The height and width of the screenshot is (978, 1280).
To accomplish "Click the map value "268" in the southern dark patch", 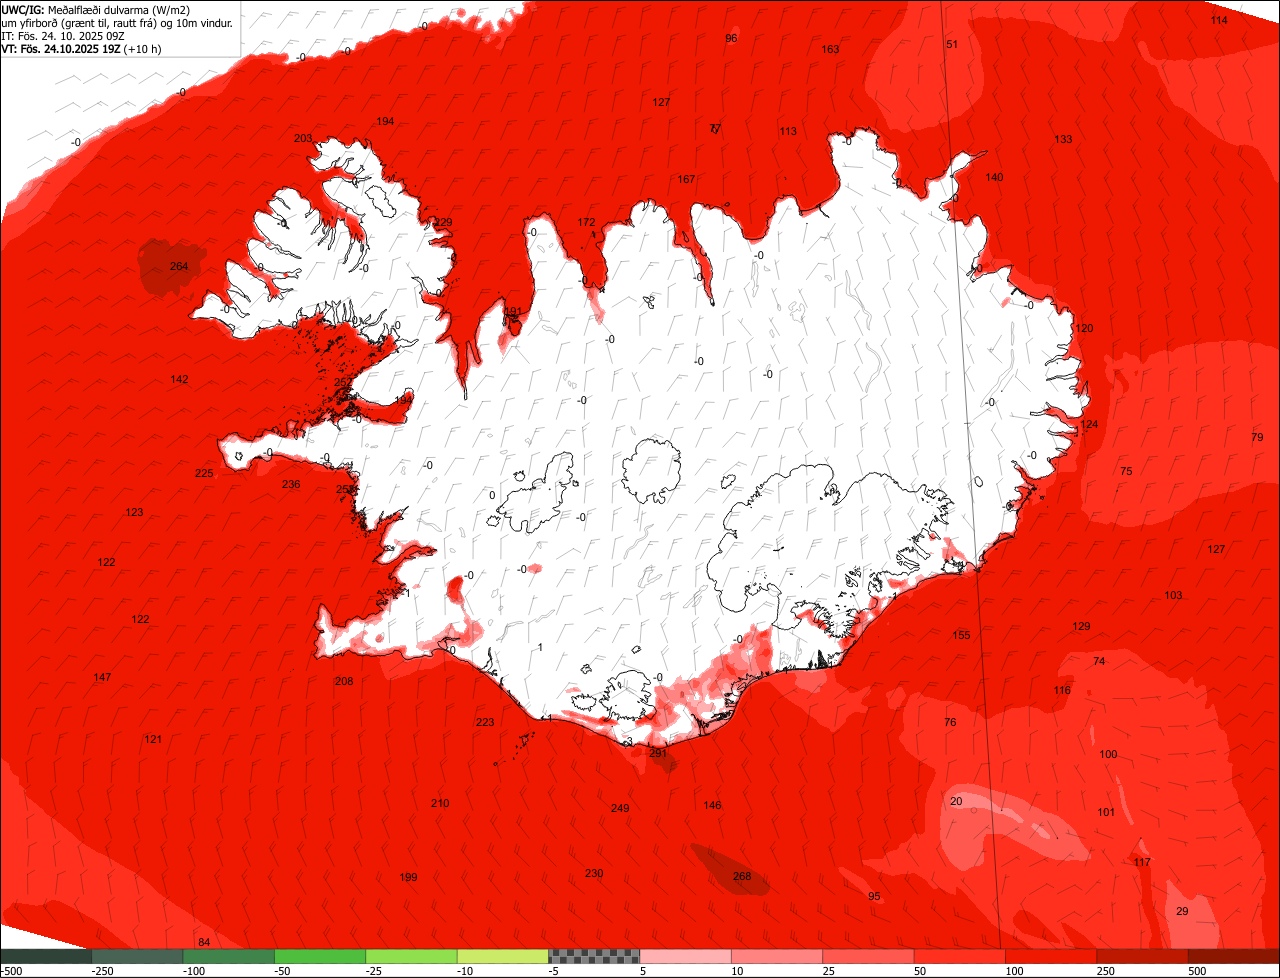I will [x=742, y=877].
